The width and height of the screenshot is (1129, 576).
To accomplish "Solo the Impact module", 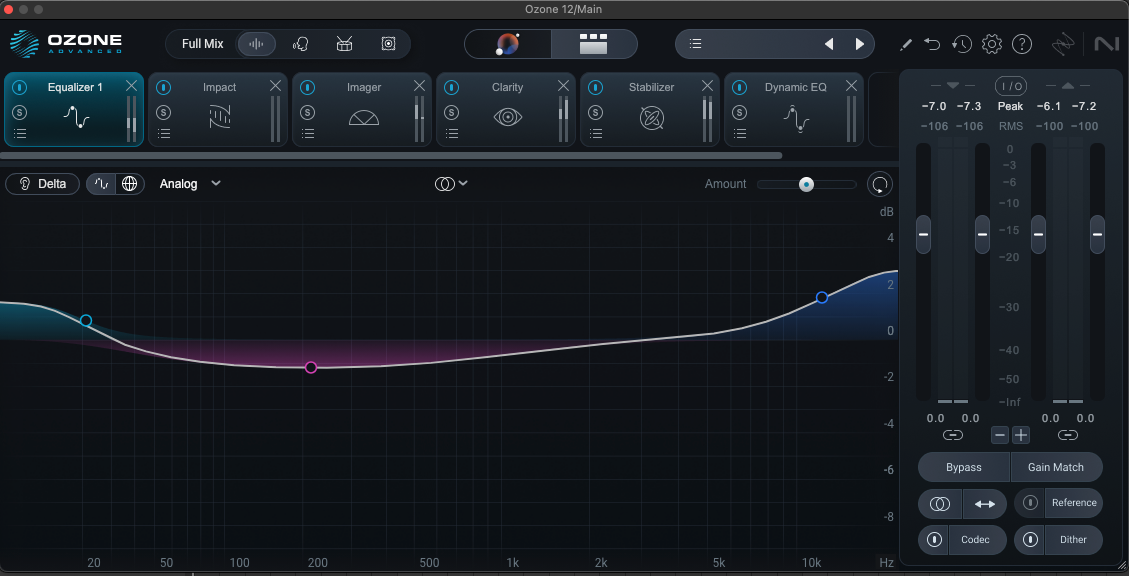I will point(164,112).
